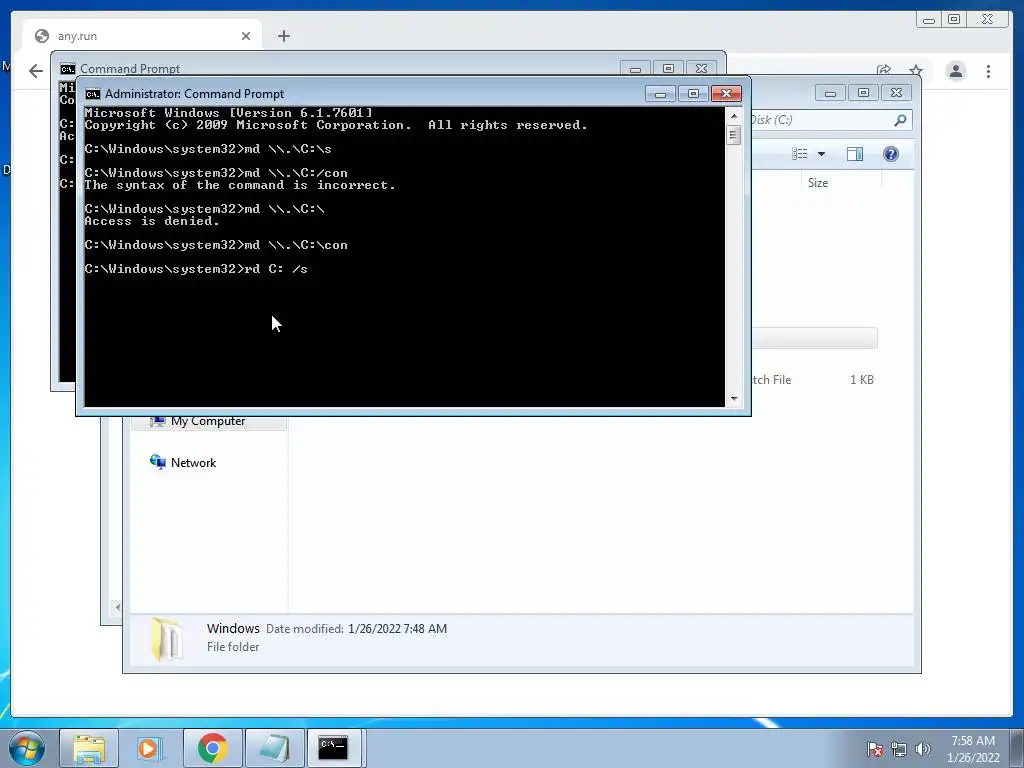
Task: Open Google Chrome from the taskbar
Action: pyautogui.click(x=212, y=748)
